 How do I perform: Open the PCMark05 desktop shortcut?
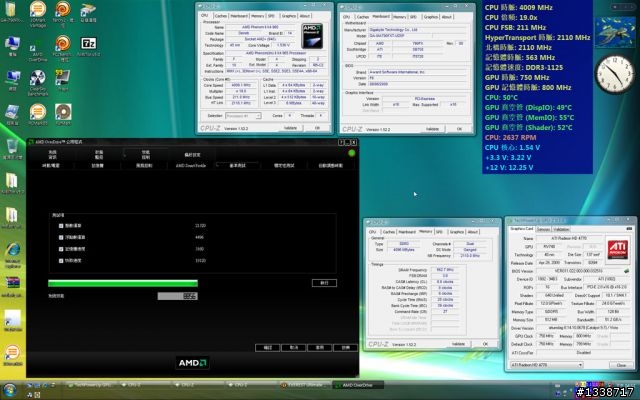tap(38, 114)
